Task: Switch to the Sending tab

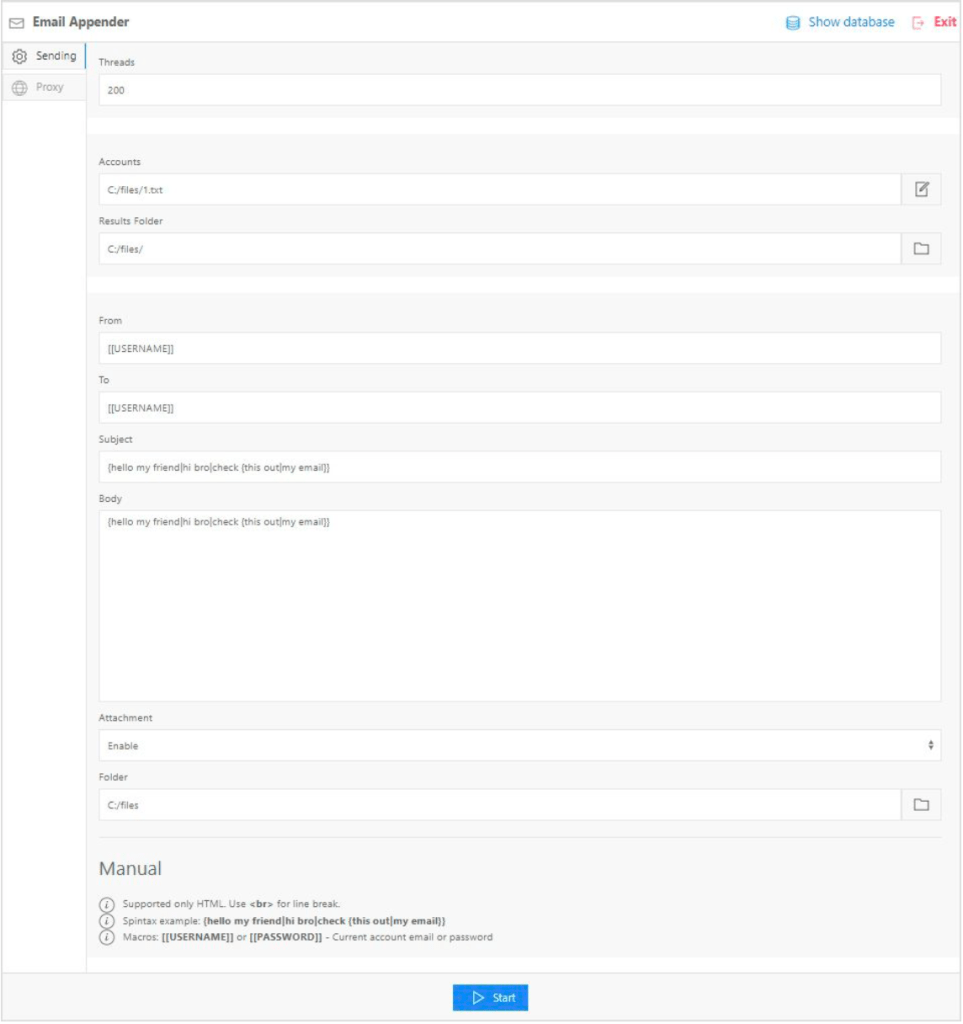Action: coord(45,56)
